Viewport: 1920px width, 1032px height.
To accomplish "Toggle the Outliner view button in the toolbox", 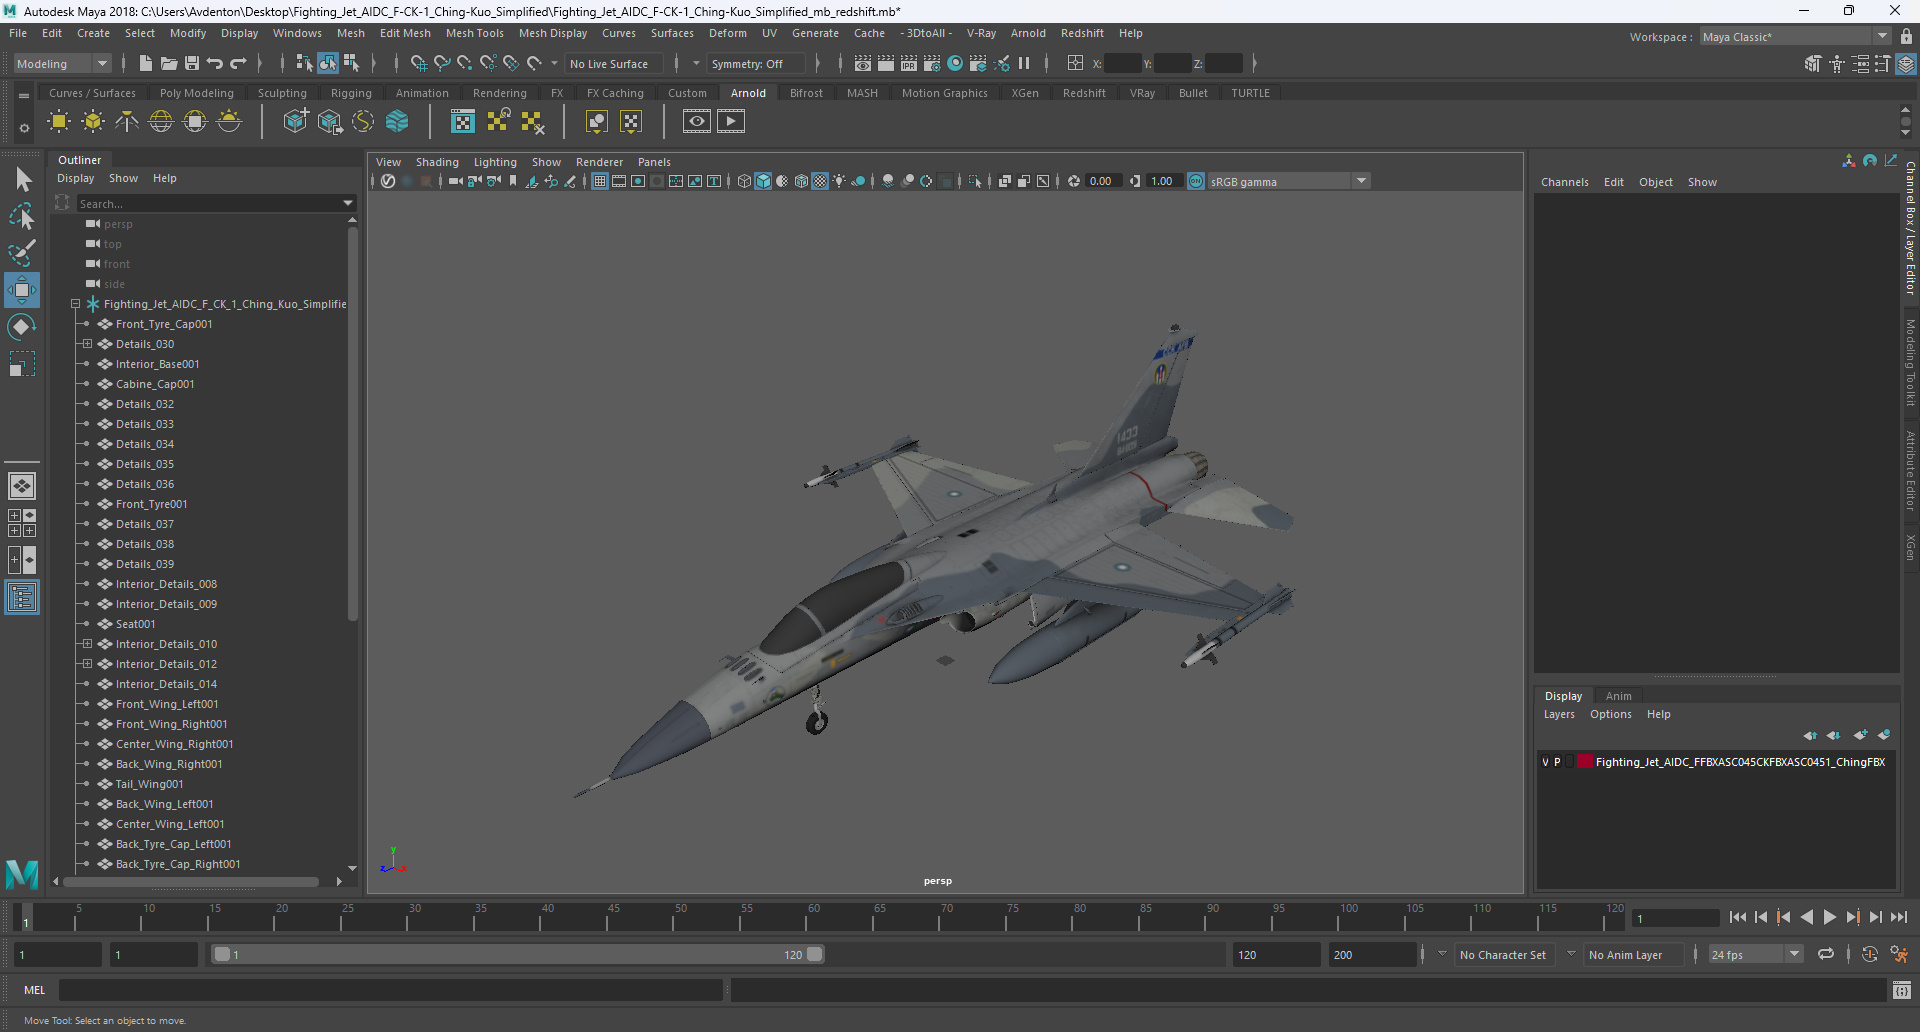I will [x=22, y=598].
